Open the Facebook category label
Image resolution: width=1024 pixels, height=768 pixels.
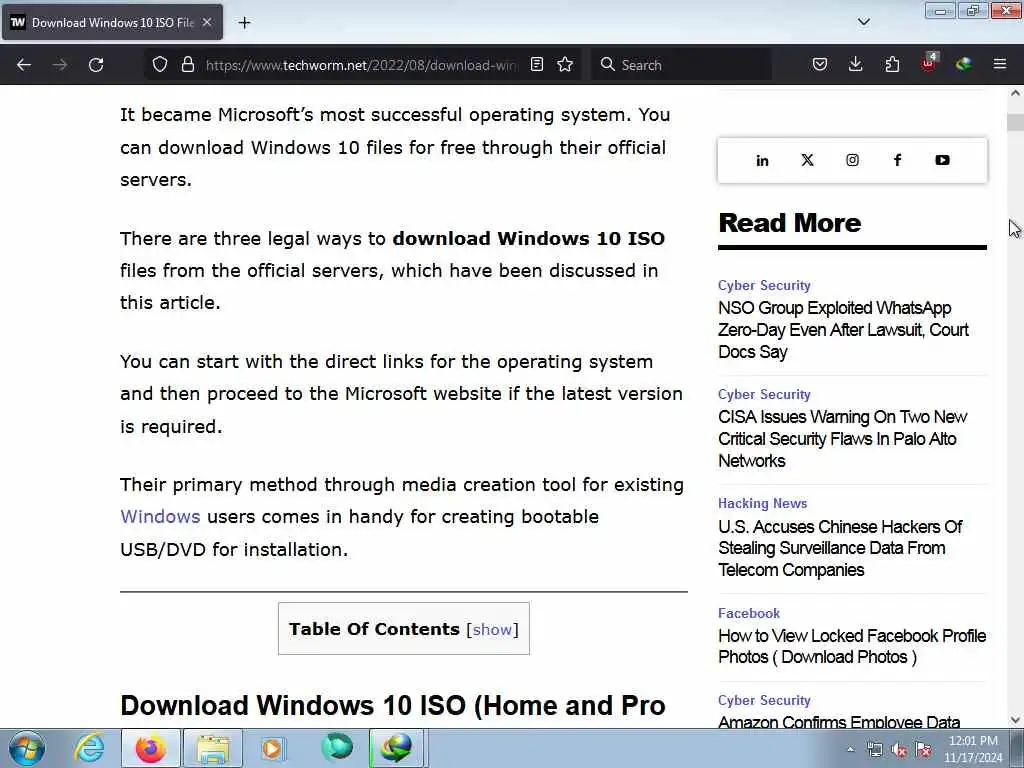tap(748, 613)
